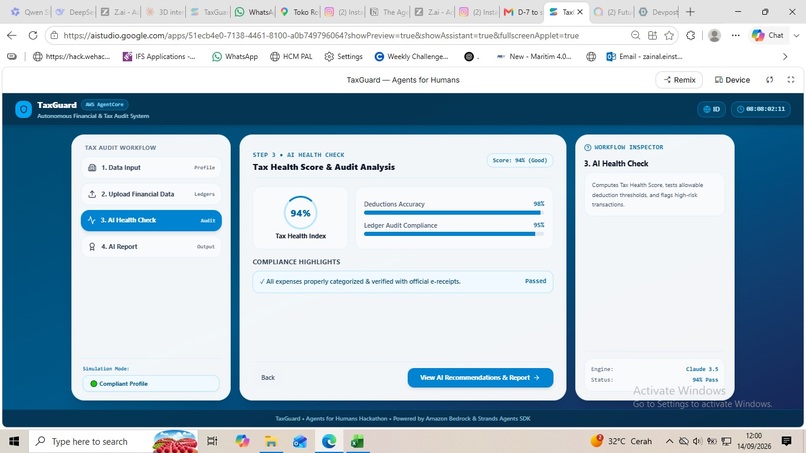Open File Explorer from the taskbar
The height and width of the screenshot is (453, 806).
point(270,441)
